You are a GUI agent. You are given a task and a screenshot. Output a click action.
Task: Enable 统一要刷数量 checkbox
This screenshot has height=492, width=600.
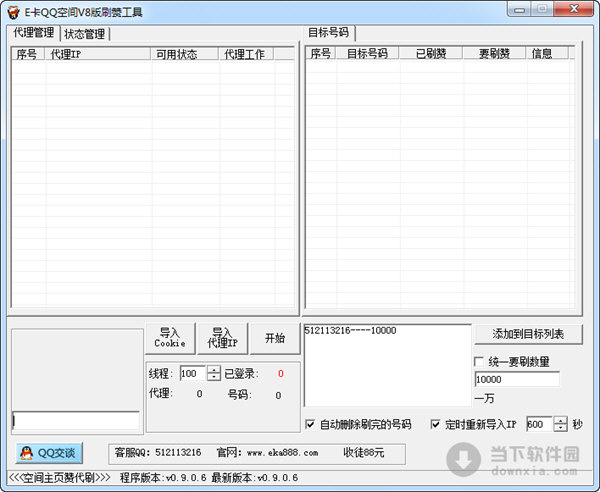tap(478, 362)
